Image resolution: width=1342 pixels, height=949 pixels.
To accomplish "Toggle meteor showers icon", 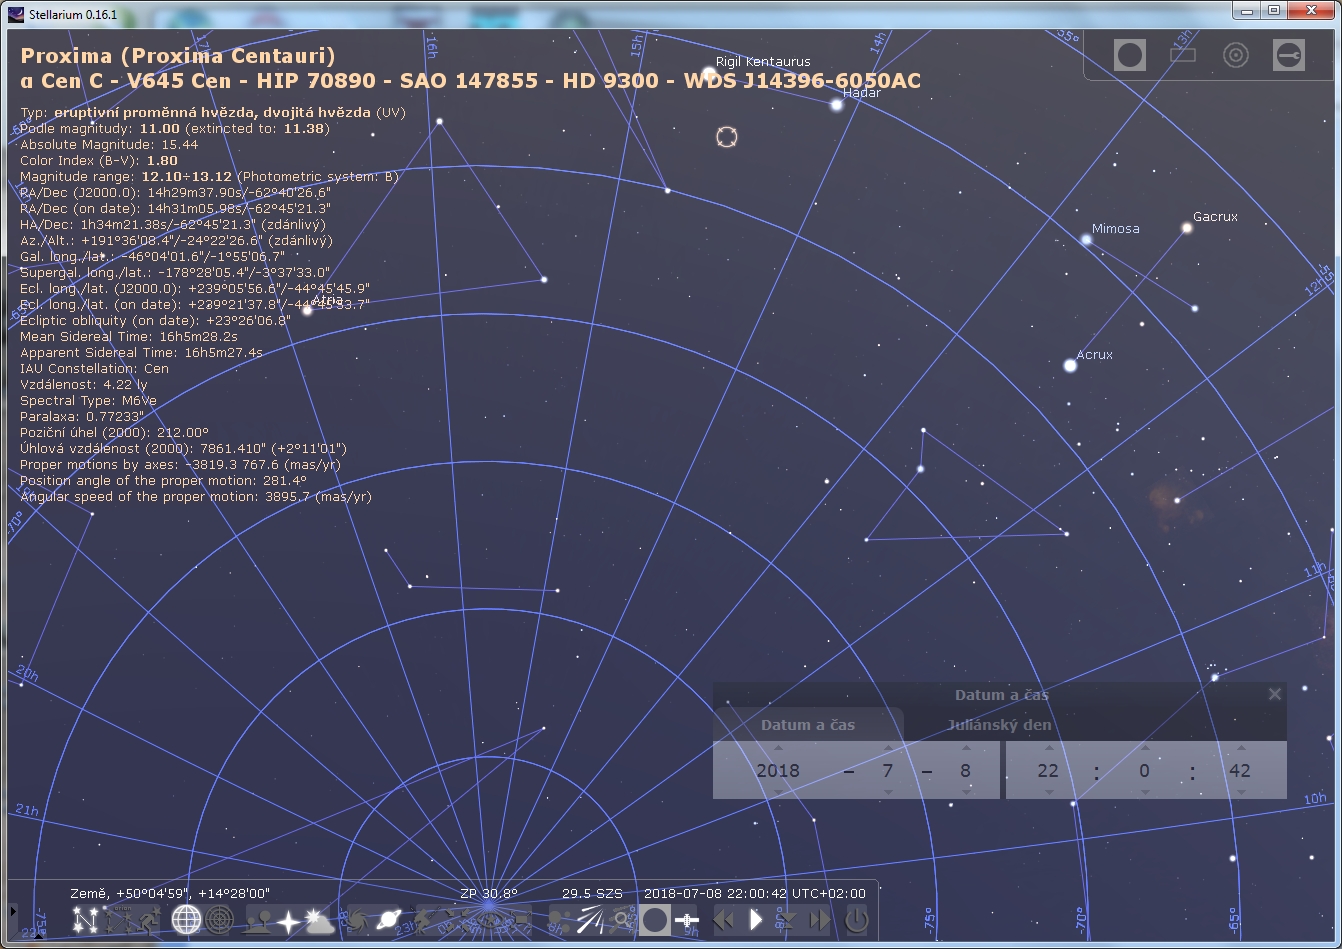I will (592, 920).
